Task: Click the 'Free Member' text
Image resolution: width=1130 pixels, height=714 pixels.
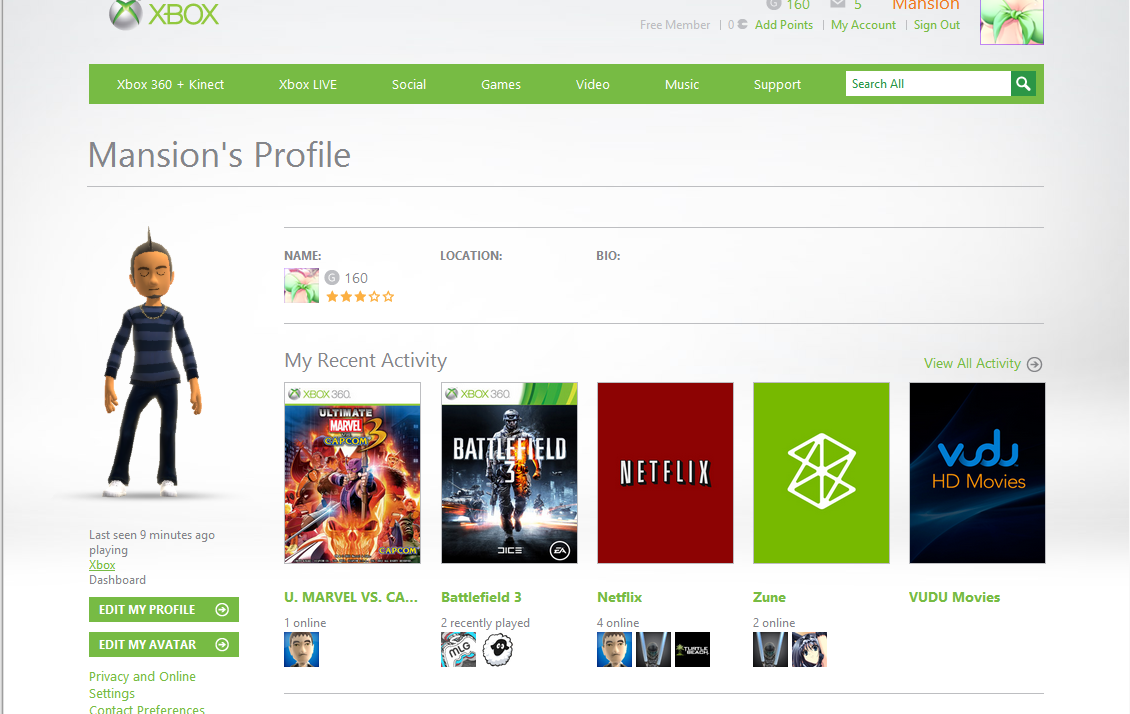Action: [675, 24]
